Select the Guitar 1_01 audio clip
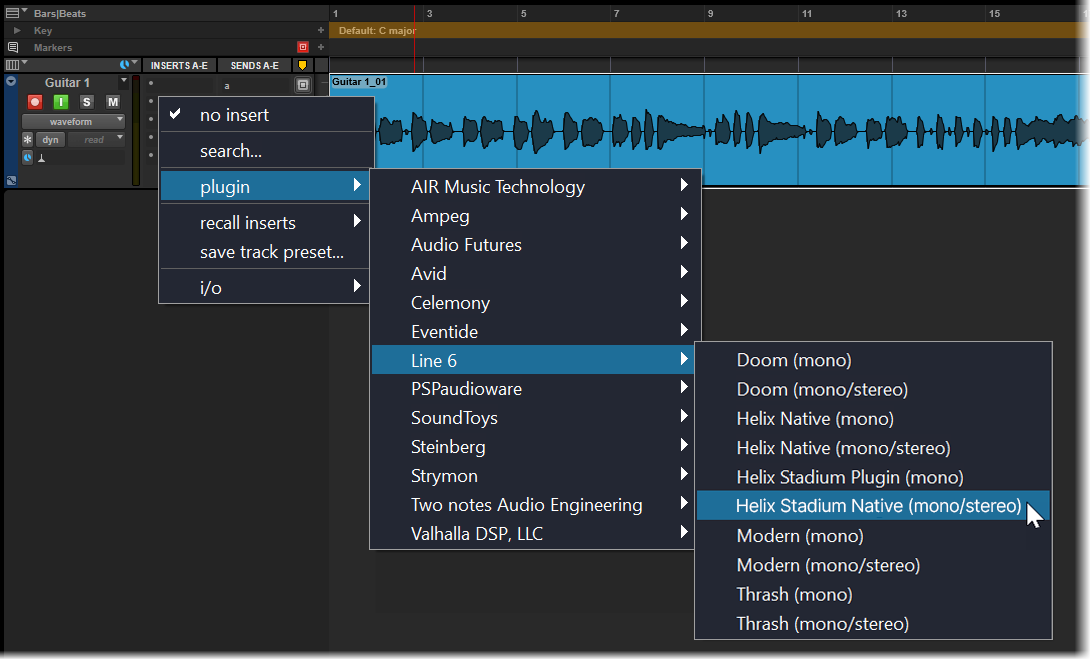This screenshot has height=660, width=1091. (x=708, y=130)
